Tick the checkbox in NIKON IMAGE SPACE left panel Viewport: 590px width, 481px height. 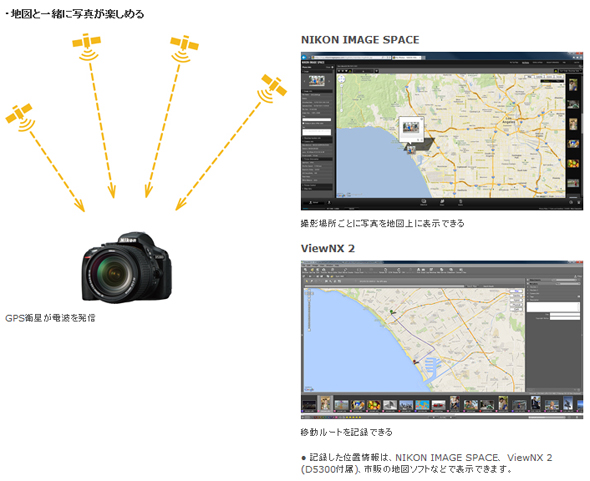pyautogui.click(x=304, y=123)
